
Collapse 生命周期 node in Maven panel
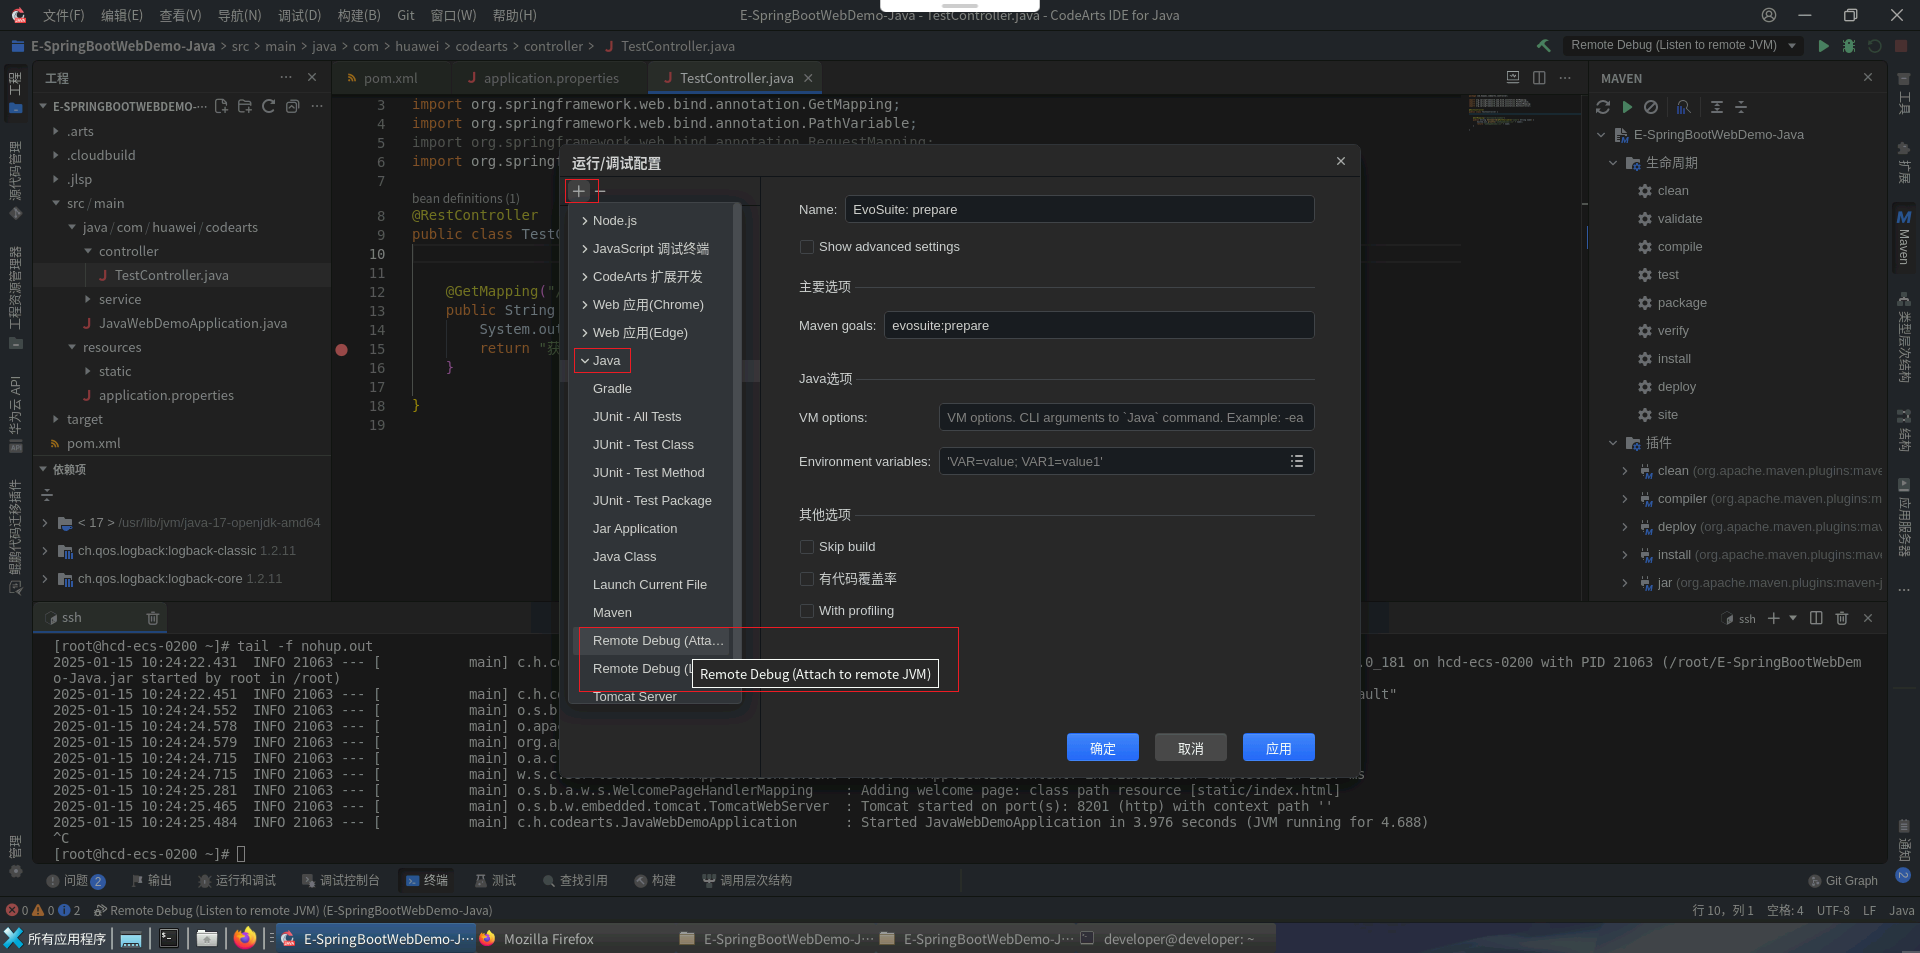(1613, 163)
